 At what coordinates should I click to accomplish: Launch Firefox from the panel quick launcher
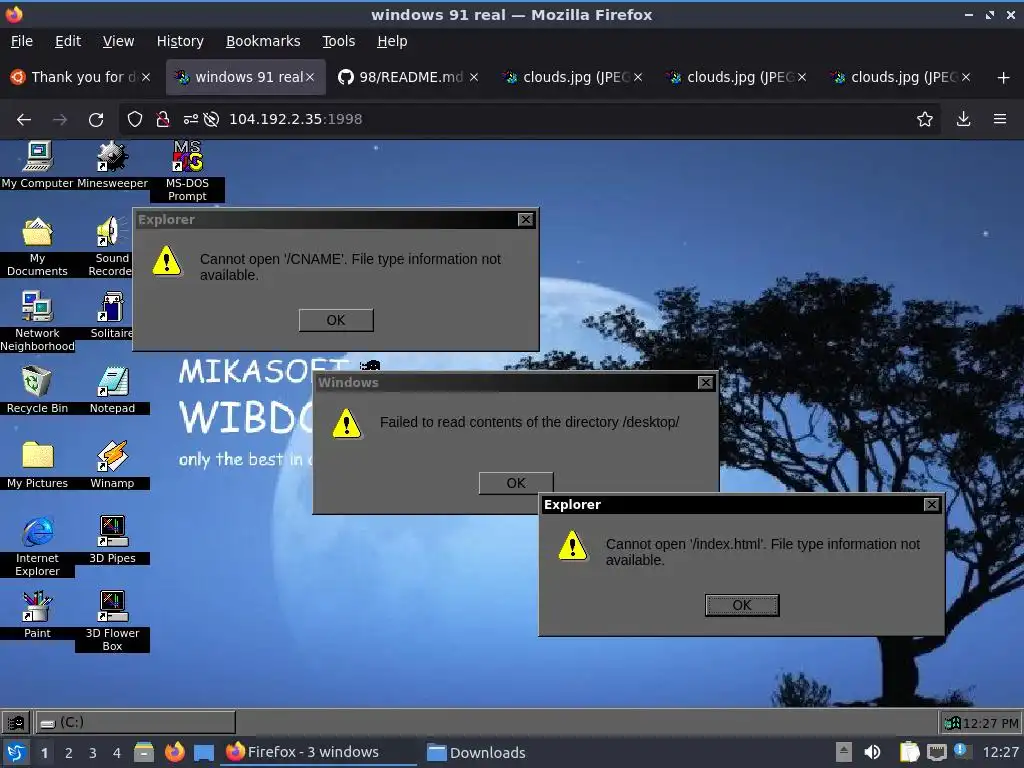click(174, 752)
